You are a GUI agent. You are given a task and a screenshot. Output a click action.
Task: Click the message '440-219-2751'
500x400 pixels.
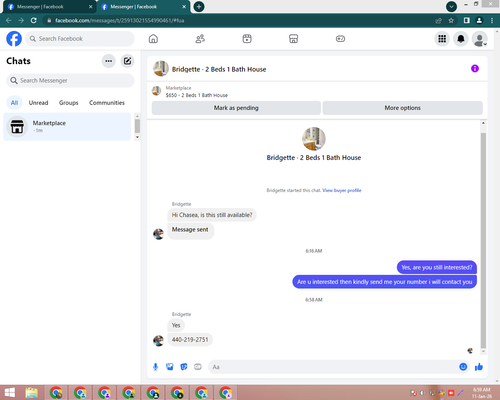pos(190,340)
